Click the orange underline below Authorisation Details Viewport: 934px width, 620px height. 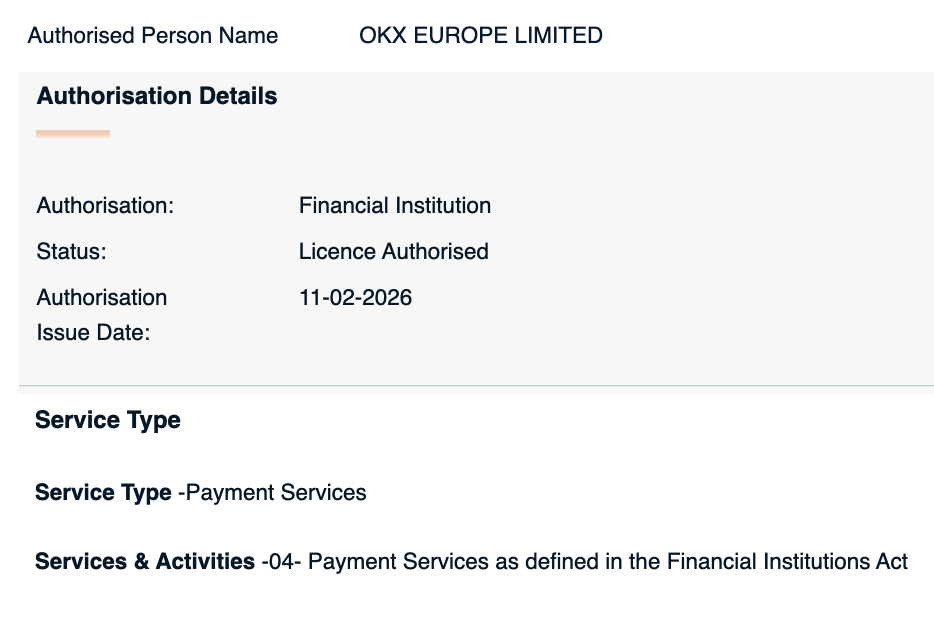[73, 133]
